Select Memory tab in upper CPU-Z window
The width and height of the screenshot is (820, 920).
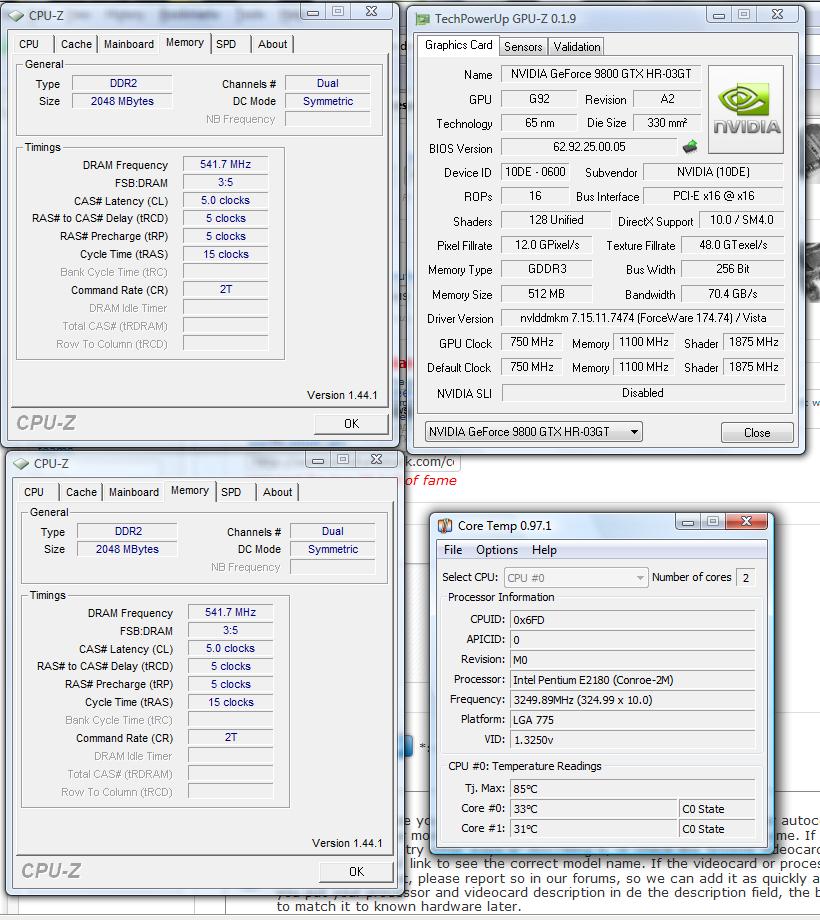tap(185, 42)
